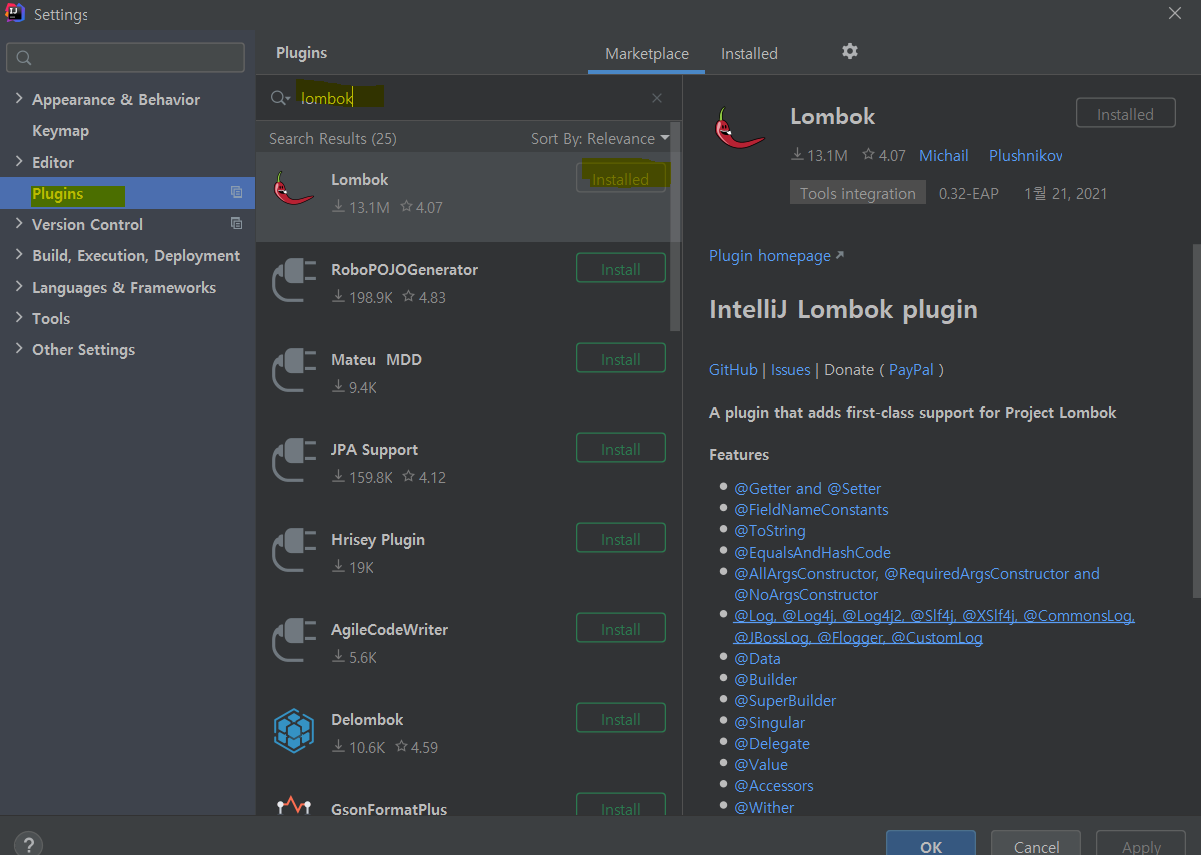Open the Issues link
The image size is (1201, 855).
[x=790, y=369]
